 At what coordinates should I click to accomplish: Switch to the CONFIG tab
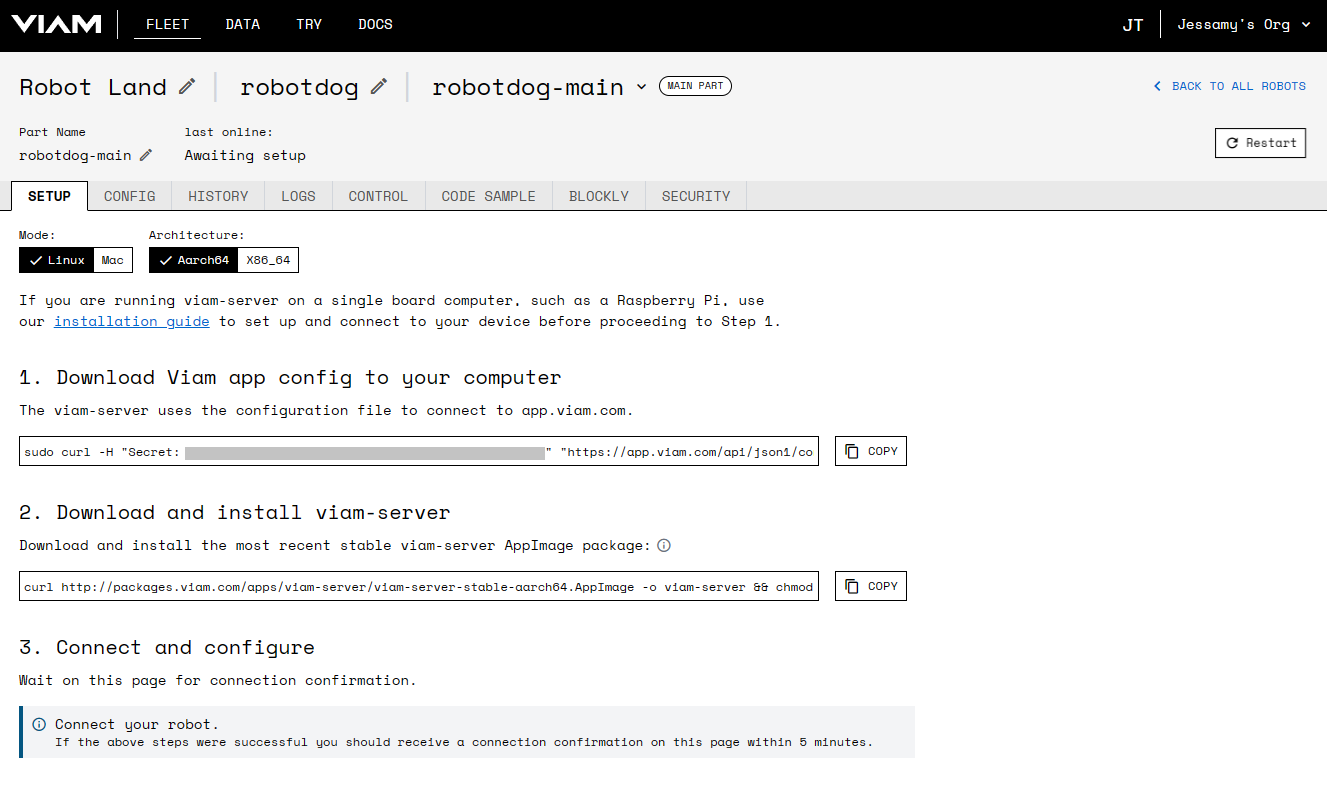pyautogui.click(x=129, y=195)
